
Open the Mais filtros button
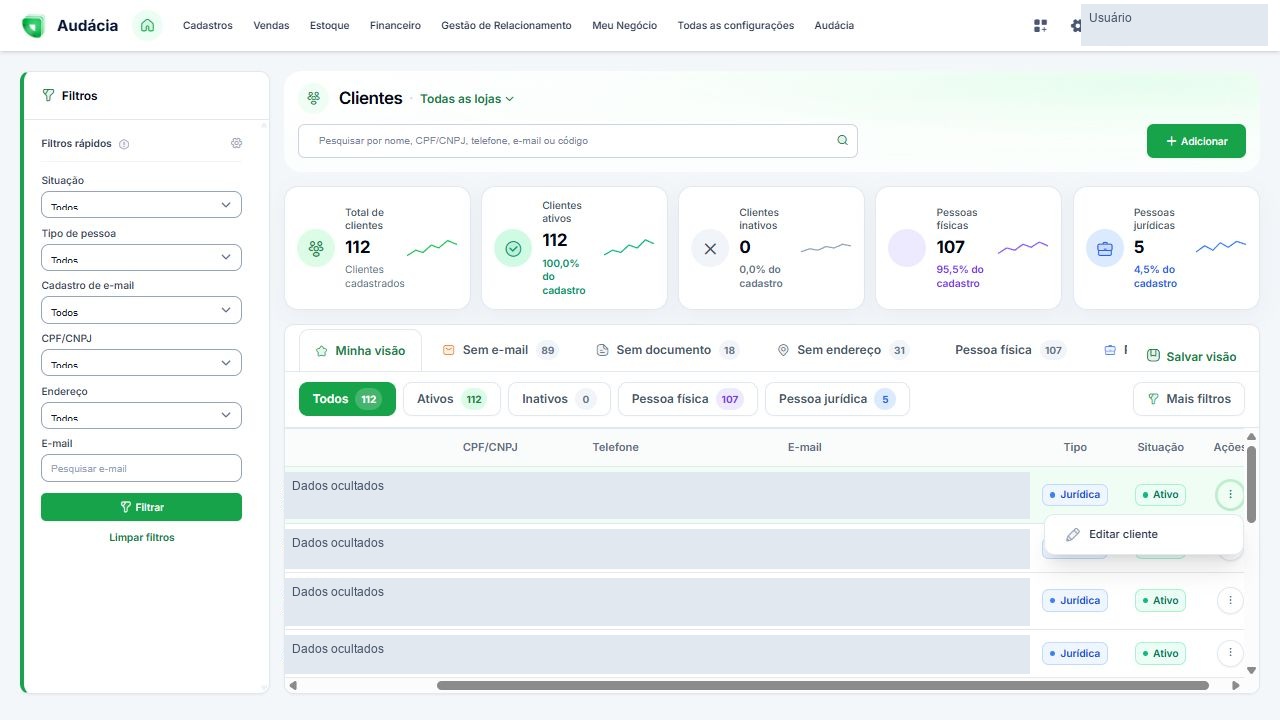pos(1189,399)
